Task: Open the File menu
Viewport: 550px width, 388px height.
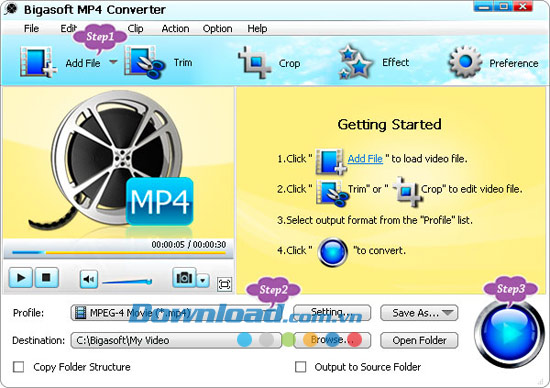Action: pos(31,28)
